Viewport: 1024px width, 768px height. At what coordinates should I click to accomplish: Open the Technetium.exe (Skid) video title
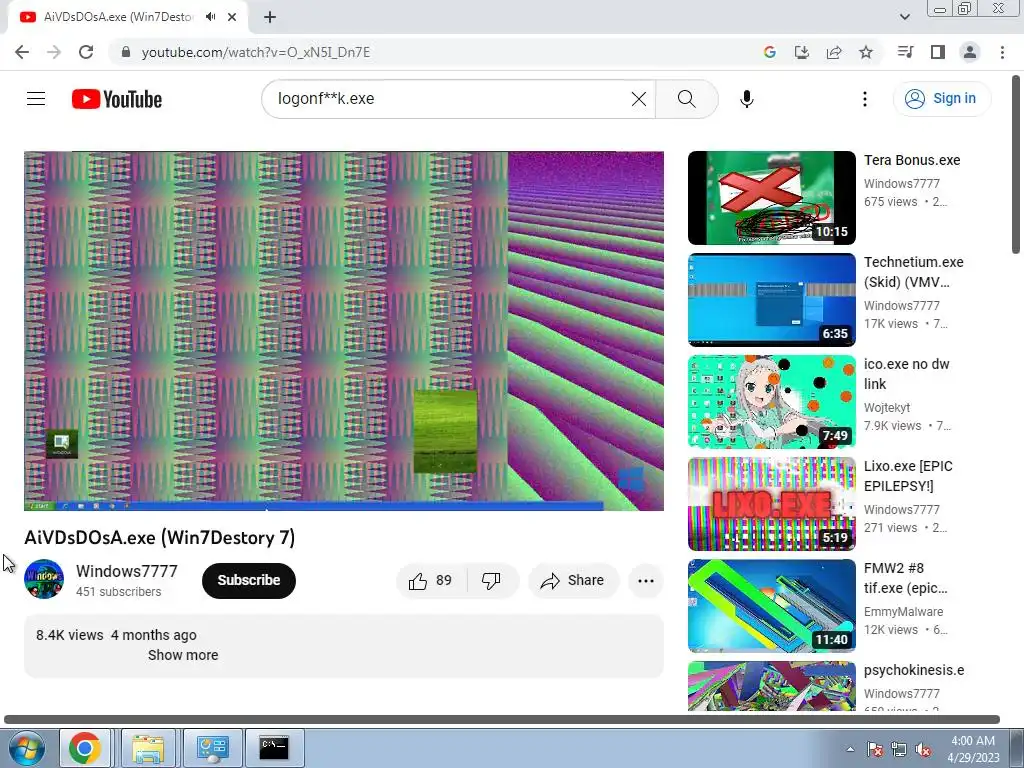(913, 272)
